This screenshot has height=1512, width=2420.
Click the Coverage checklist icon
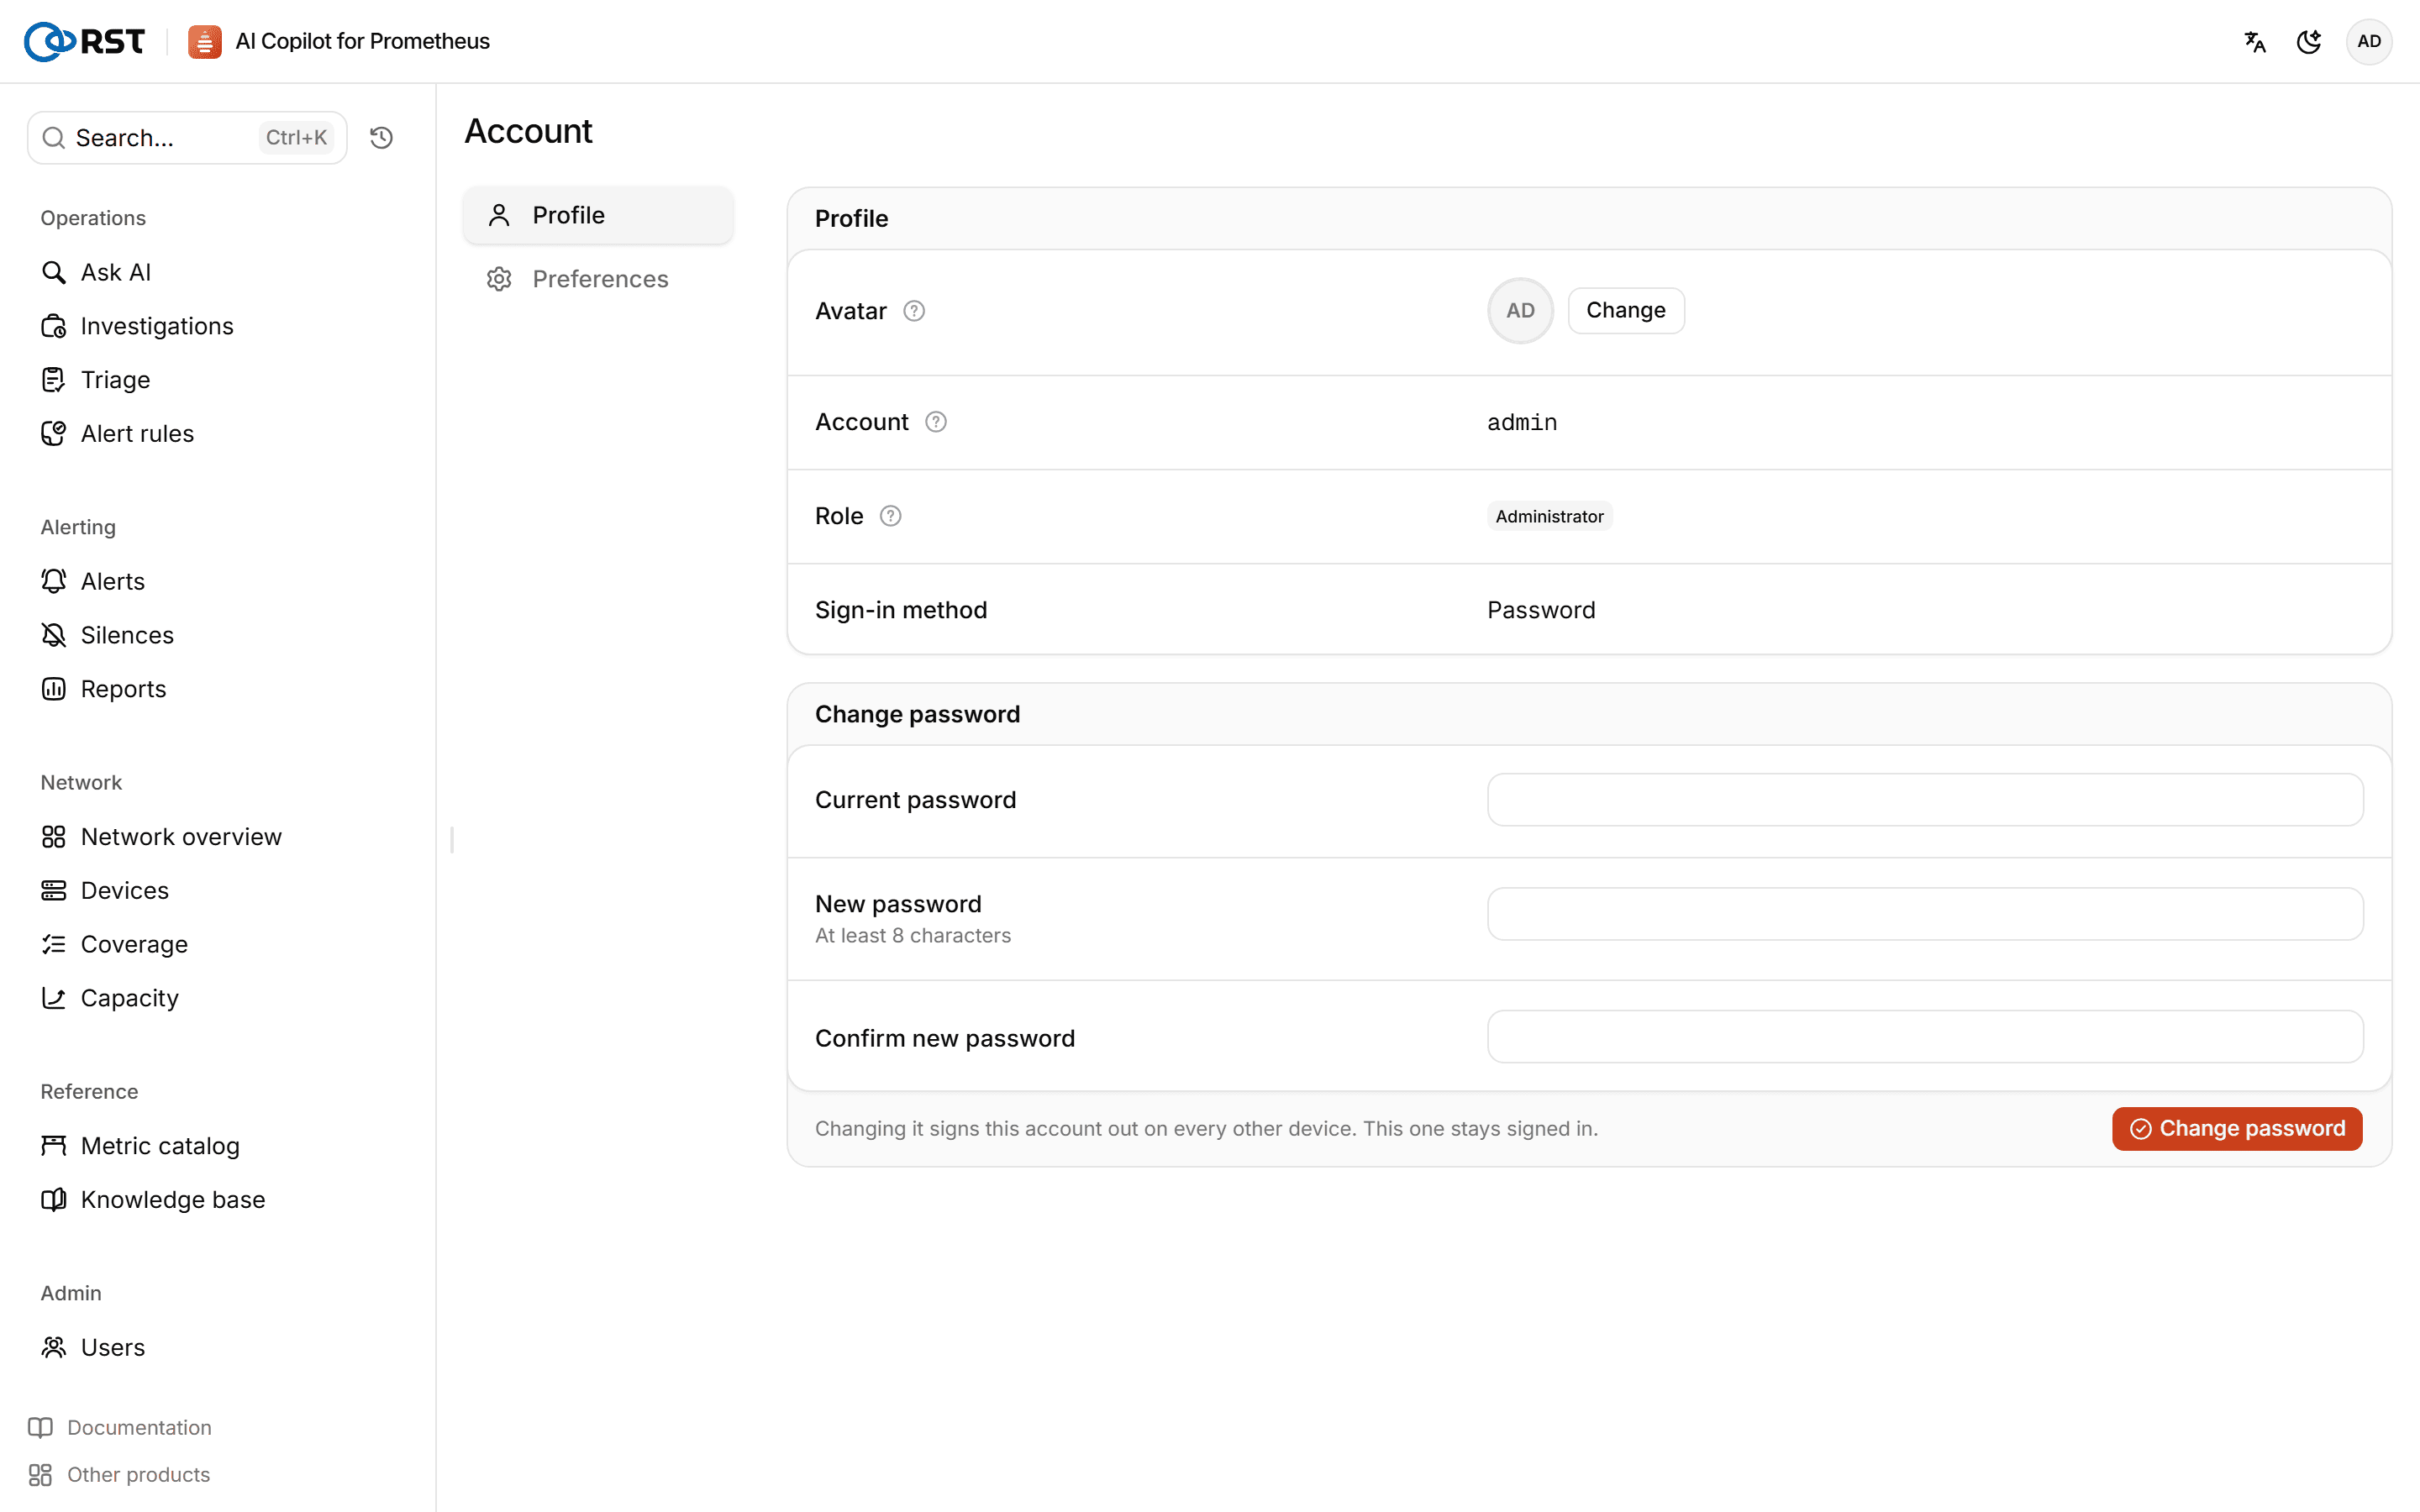click(54, 944)
